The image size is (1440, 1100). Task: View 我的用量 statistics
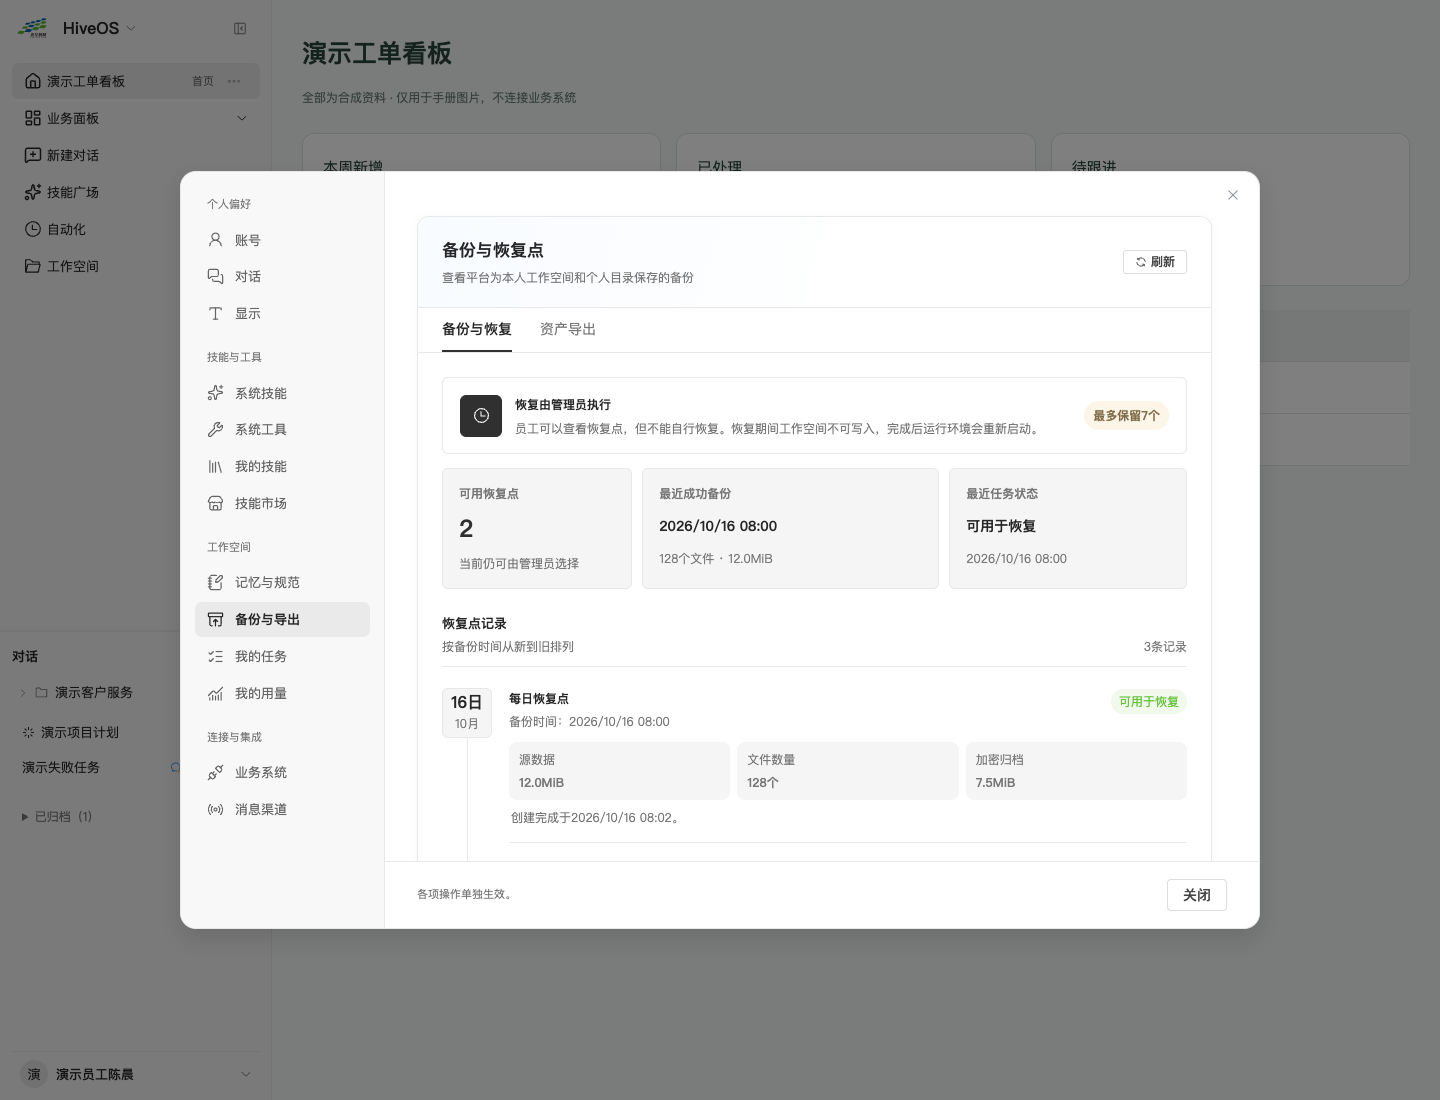[x=282, y=693]
